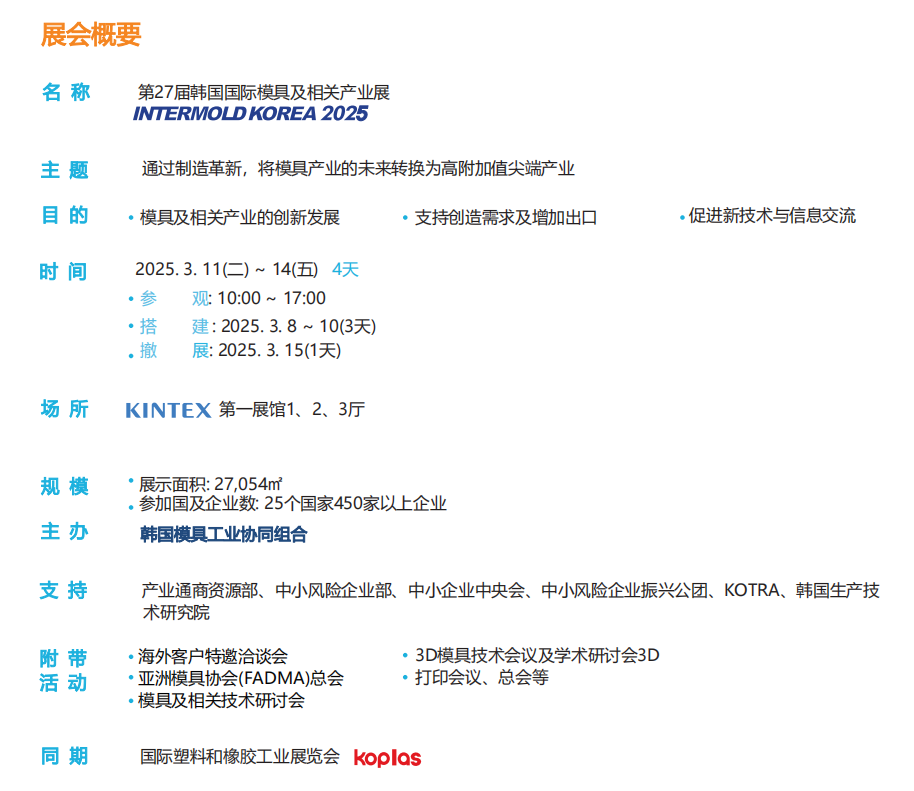Click 模具及相关技术研讨会 bullet
Viewport: 914px width, 791px height.
click(222, 701)
